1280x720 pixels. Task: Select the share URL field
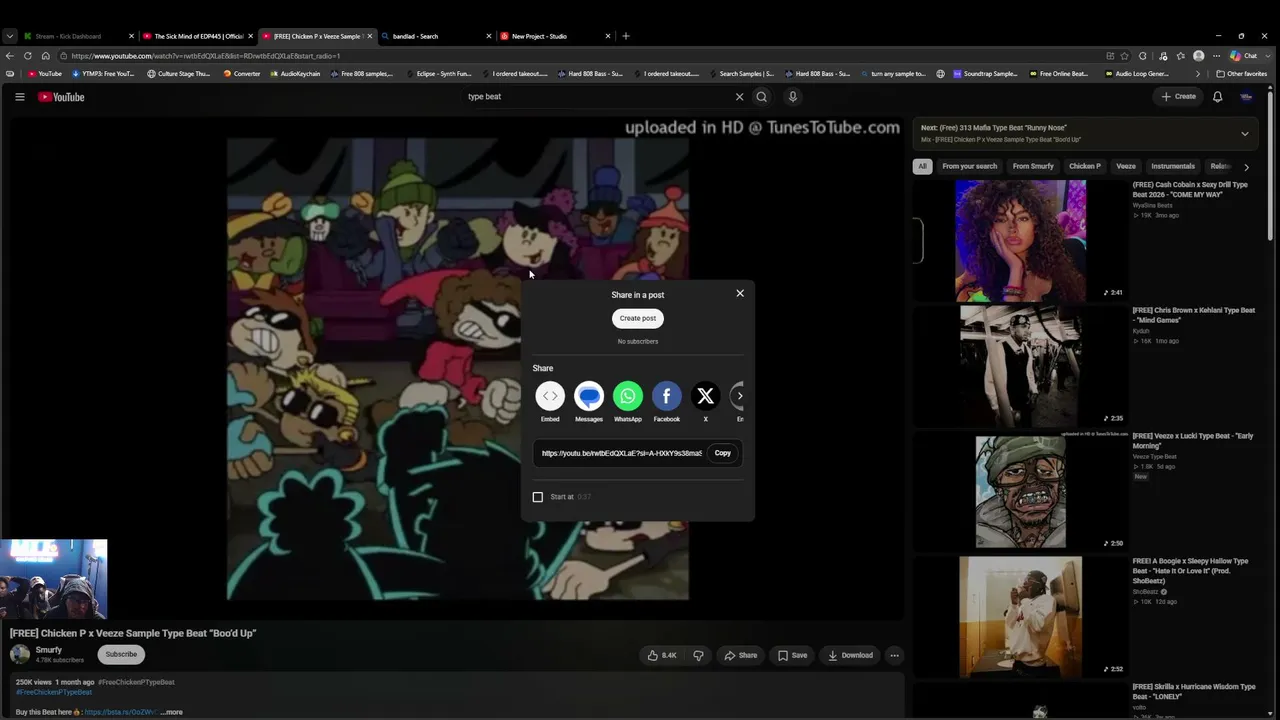pyautogui.click(x=622, y=453)
